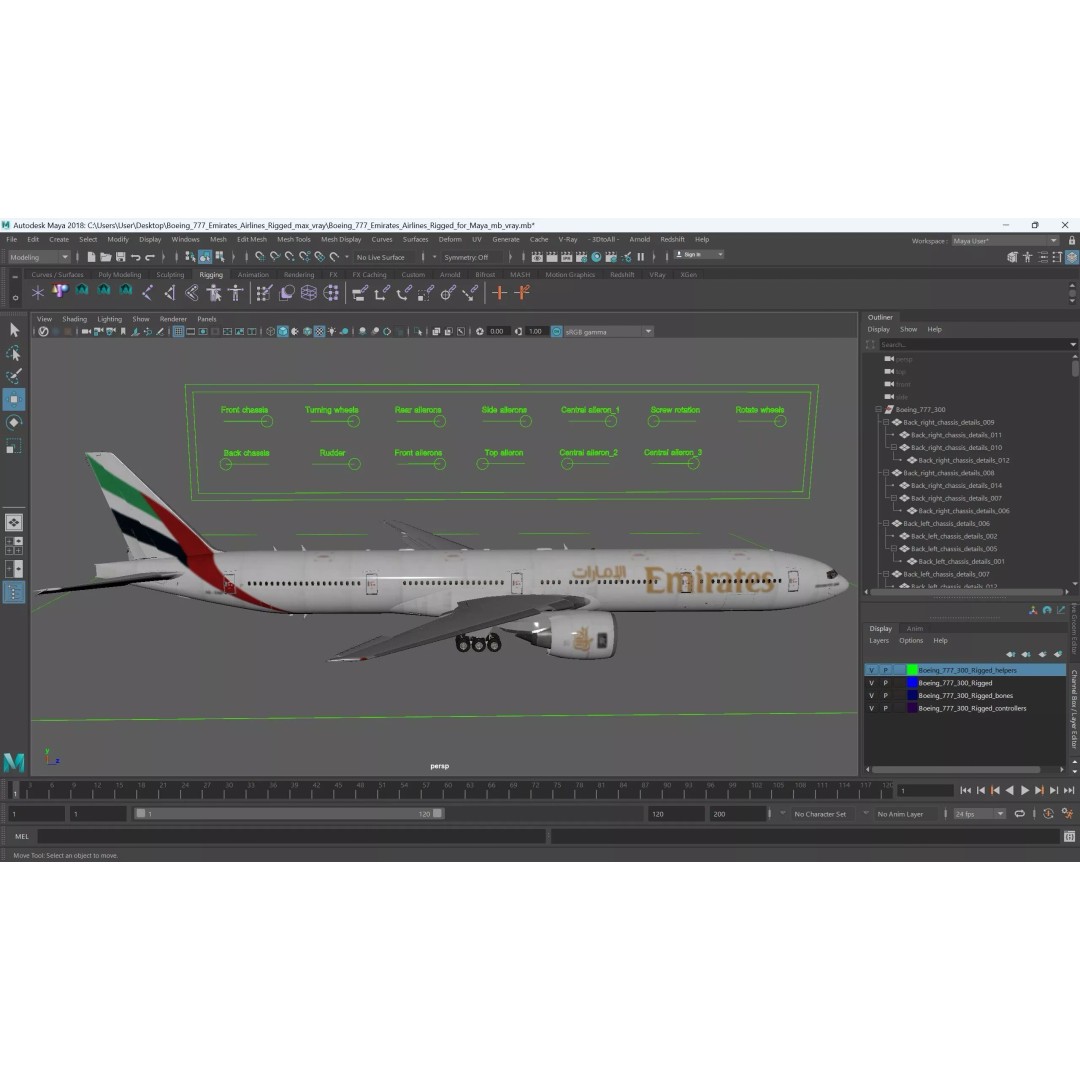Open the Workspace Maya User dropdown
Screen dimensions: 1080x1080
click(x=1005, y=241)
